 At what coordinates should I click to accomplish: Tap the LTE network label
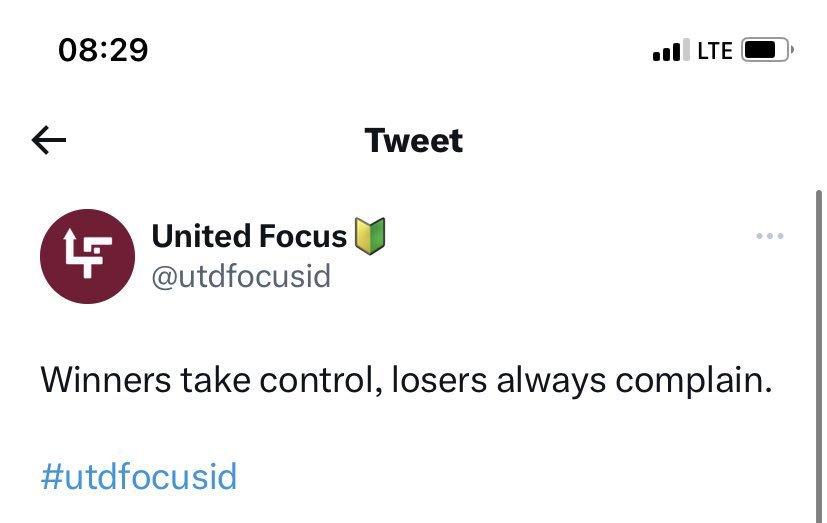[715, 51]
